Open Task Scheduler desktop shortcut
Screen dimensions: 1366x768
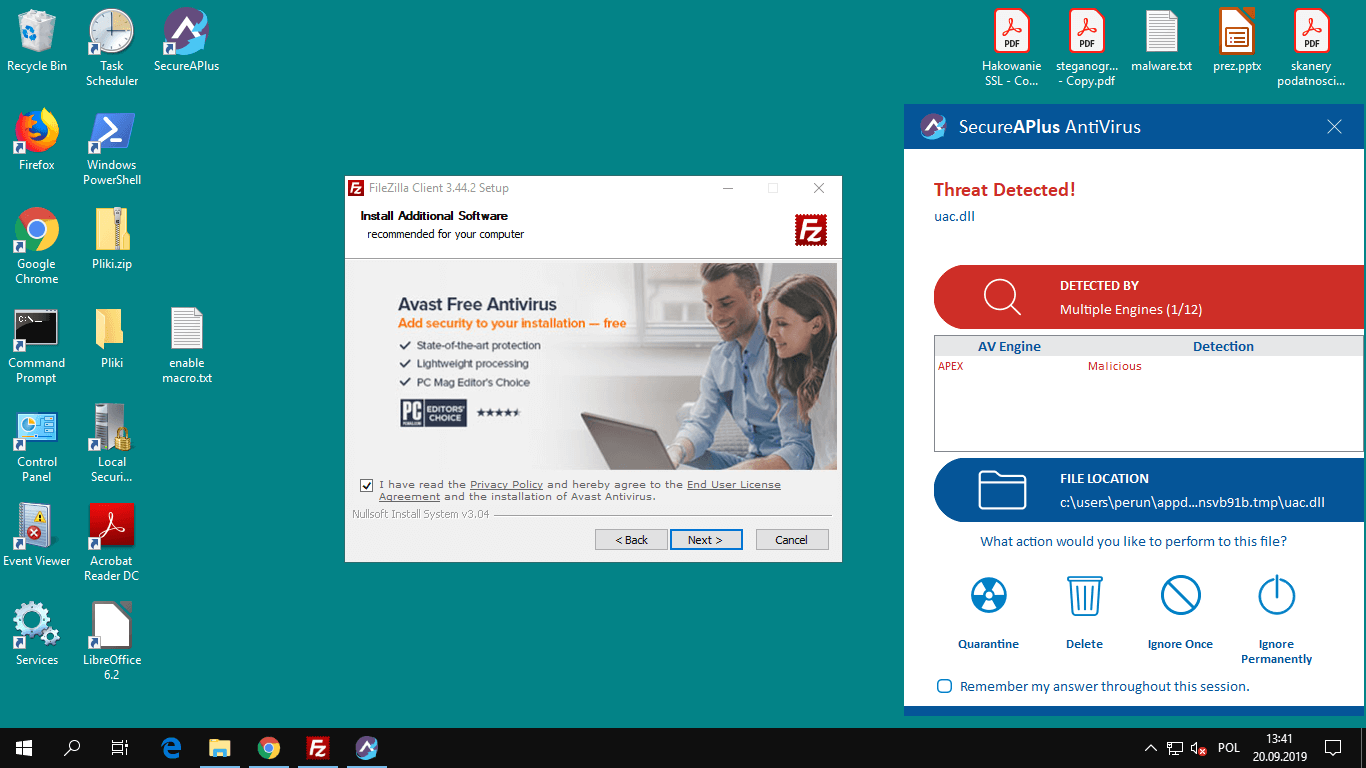[112, 47]
